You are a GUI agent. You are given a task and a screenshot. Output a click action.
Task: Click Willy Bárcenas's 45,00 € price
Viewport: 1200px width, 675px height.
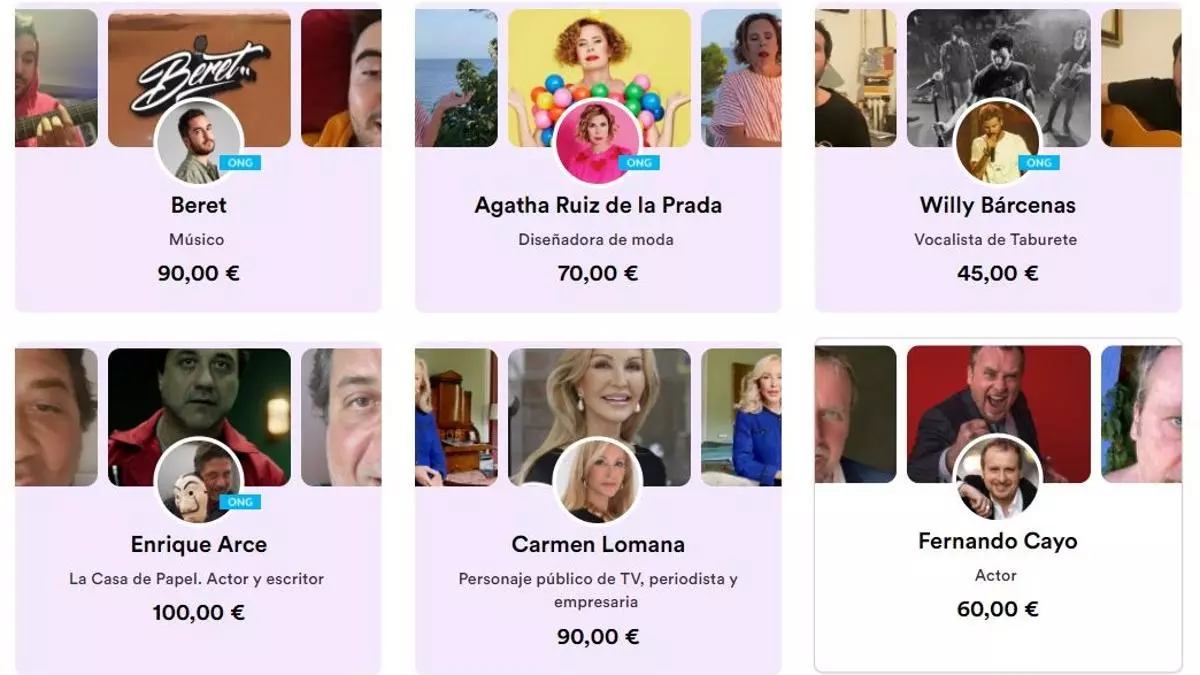(x=998, y=273)
